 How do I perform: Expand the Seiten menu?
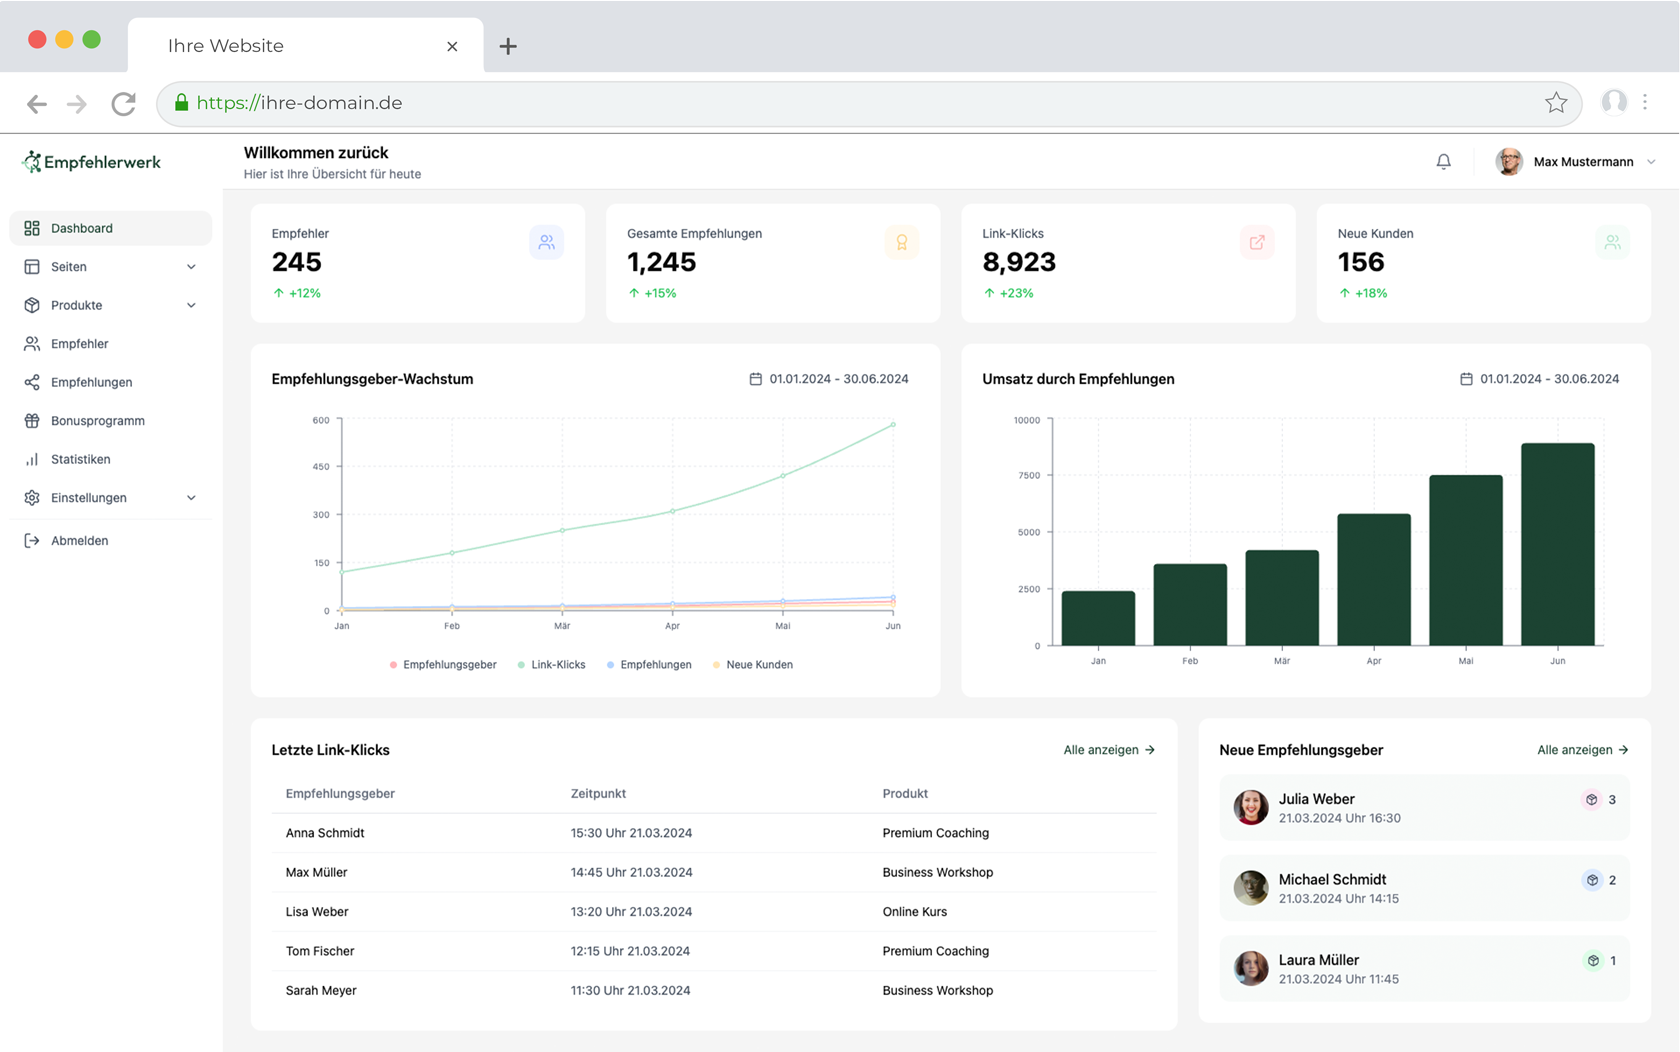190,266
